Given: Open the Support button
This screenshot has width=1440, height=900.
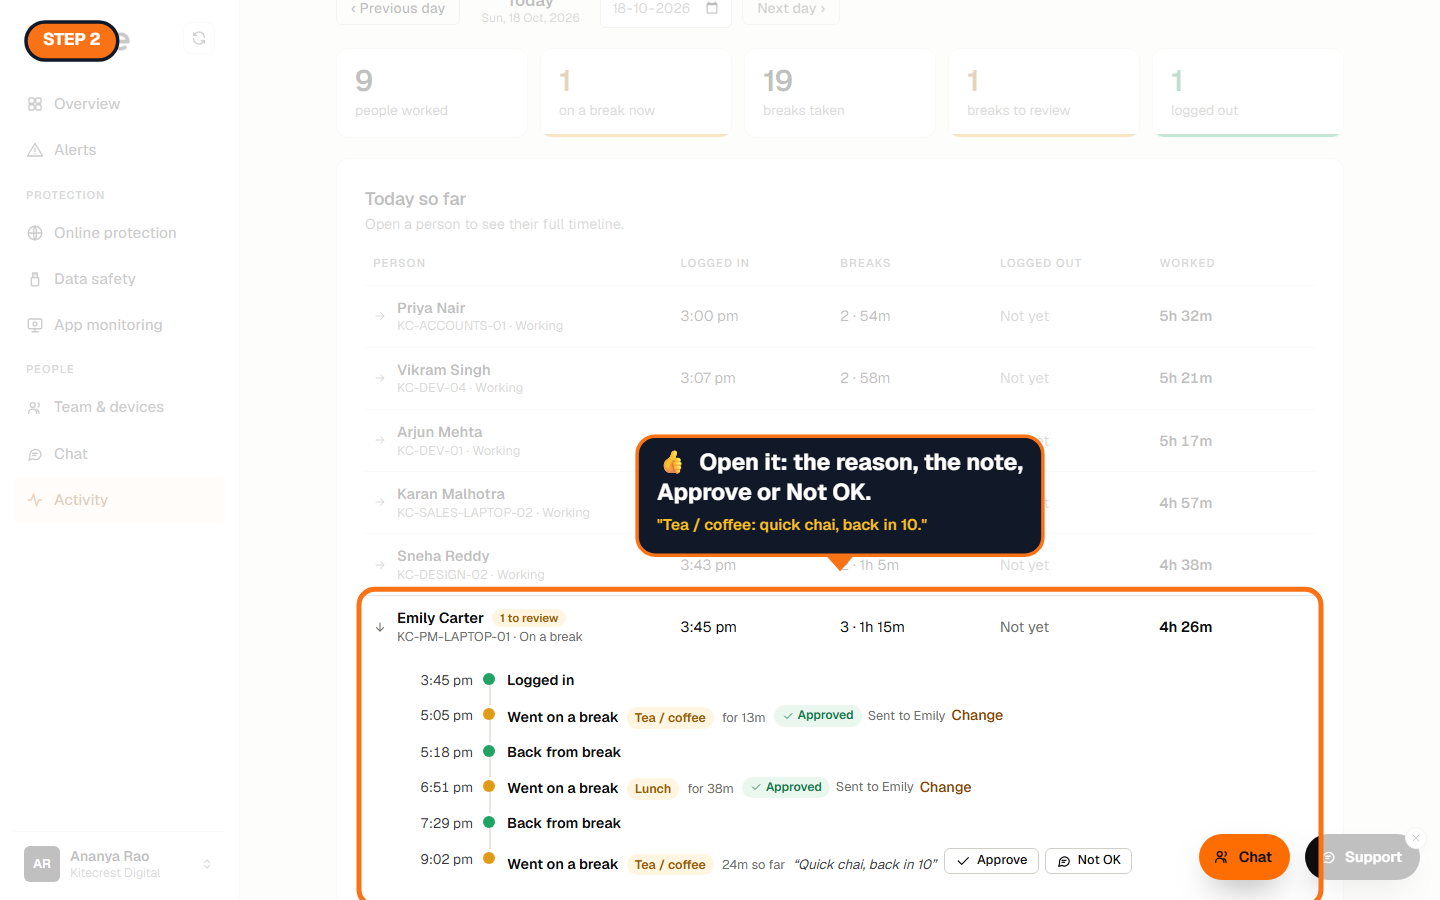Looking at the screenshot, I should pyautogui.click(x=1362, y=857).
